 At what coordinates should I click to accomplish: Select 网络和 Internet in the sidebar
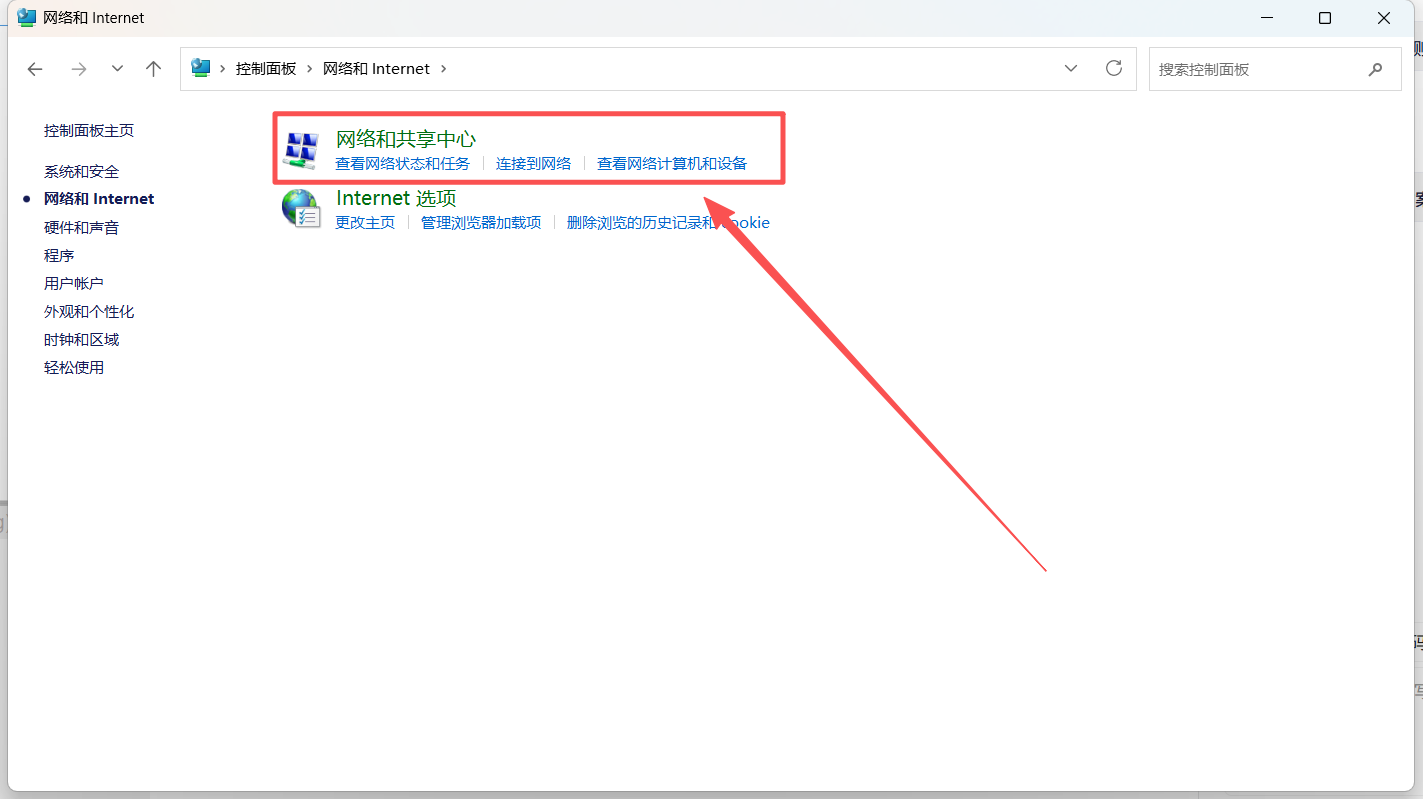point(99,199)
